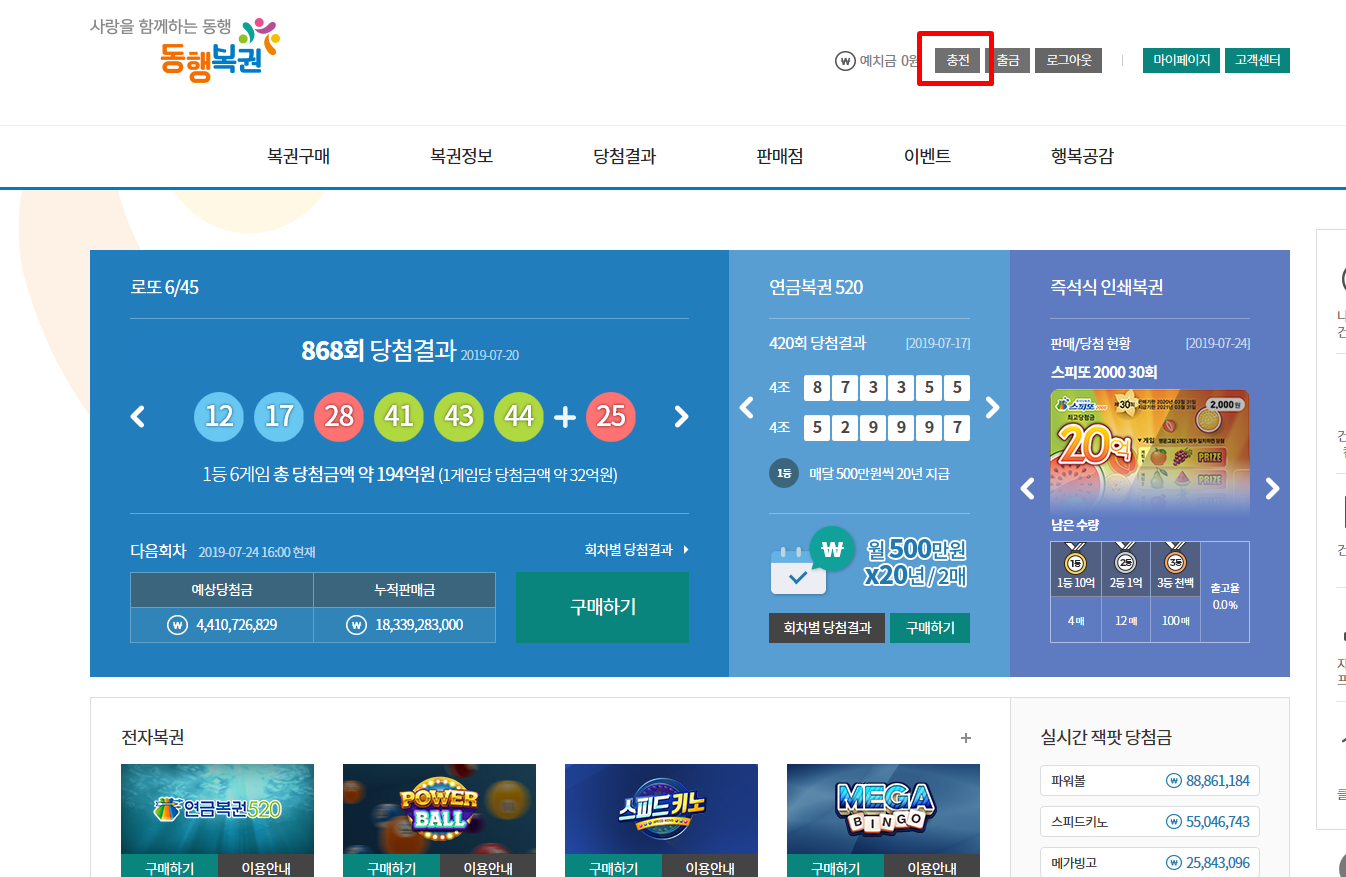
Task: Click 구매하기 button in 연금복권 520 panel
Action: pos(930,627)
